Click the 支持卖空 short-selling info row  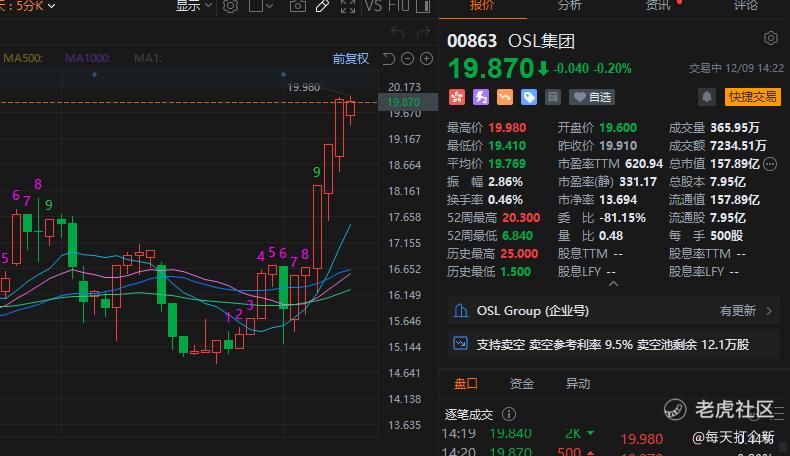pyautogui.click(x=613, y=344)
